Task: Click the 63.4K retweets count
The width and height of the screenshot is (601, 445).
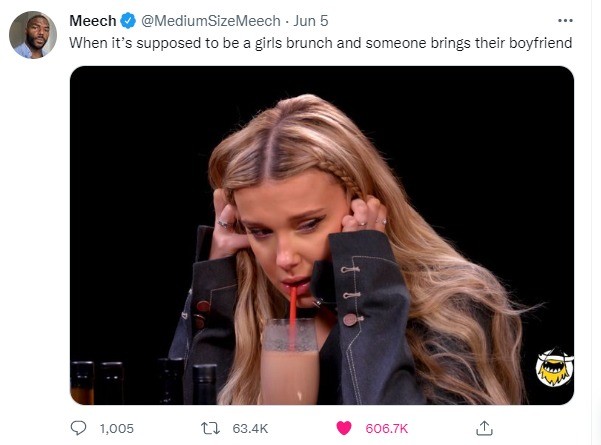Action: coord(250,428)
